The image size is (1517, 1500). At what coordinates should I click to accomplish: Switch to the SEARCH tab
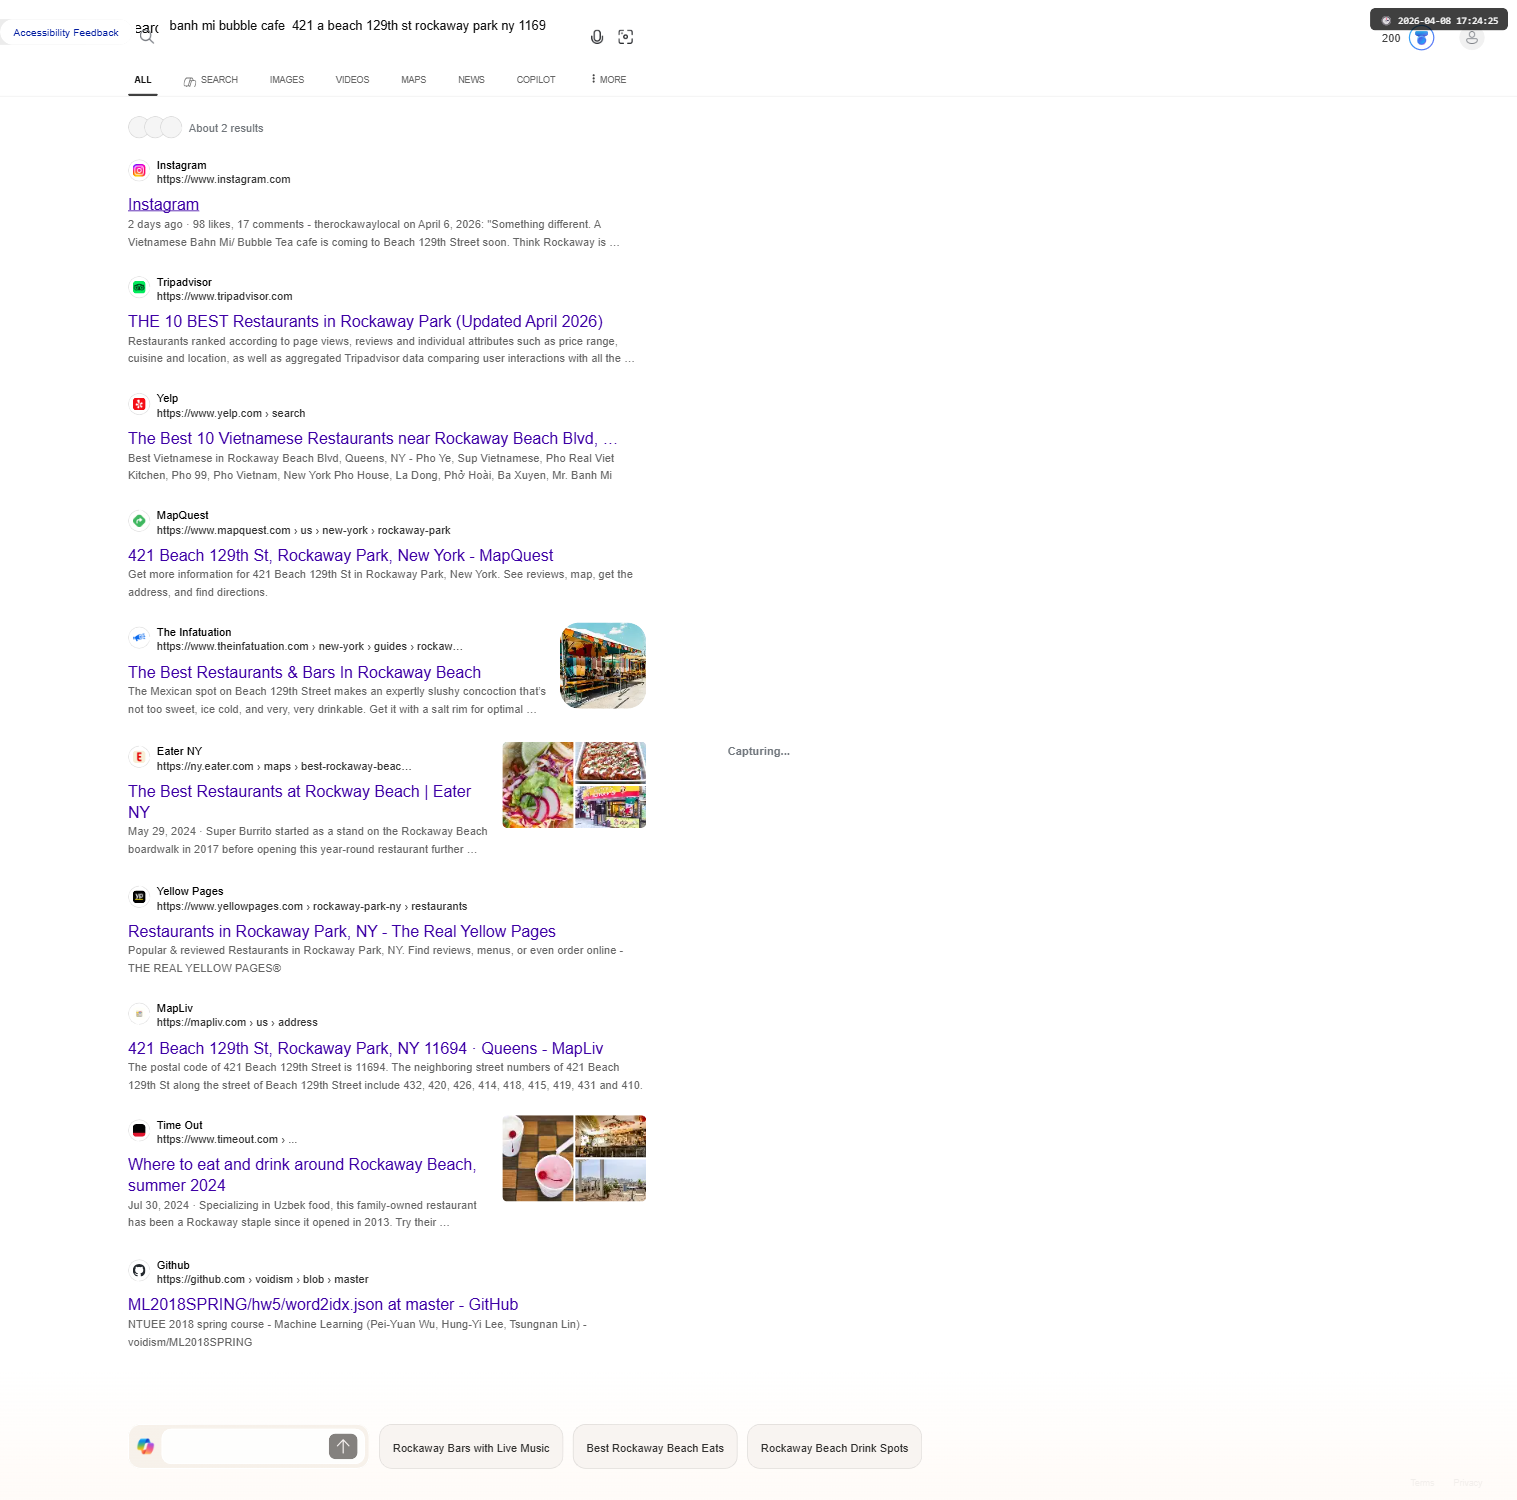210,80
